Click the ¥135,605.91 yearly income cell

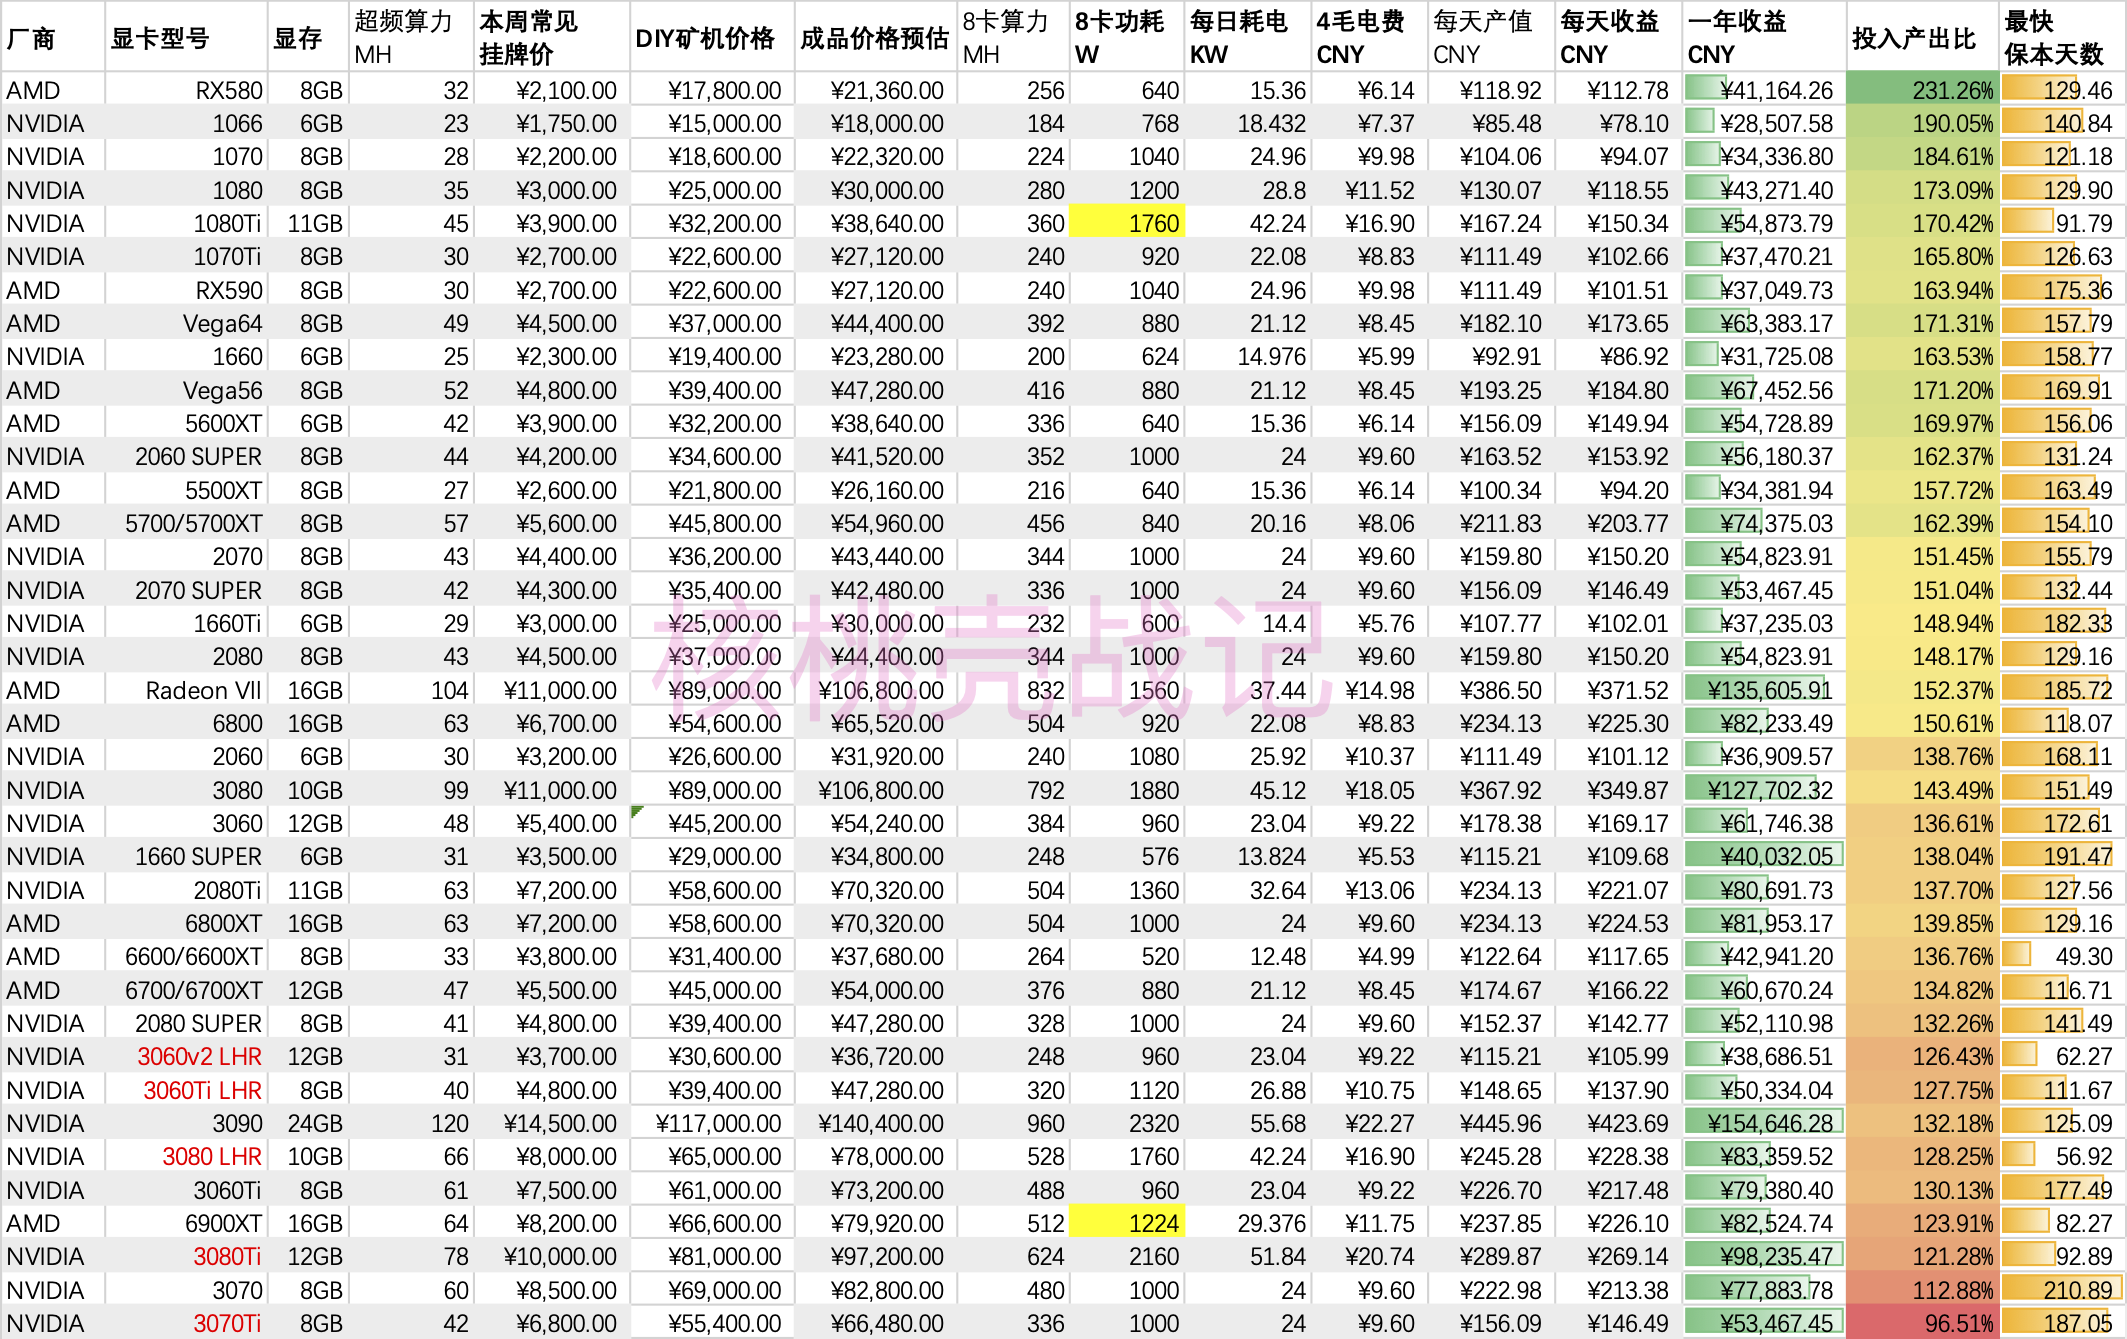[1765, 690]
